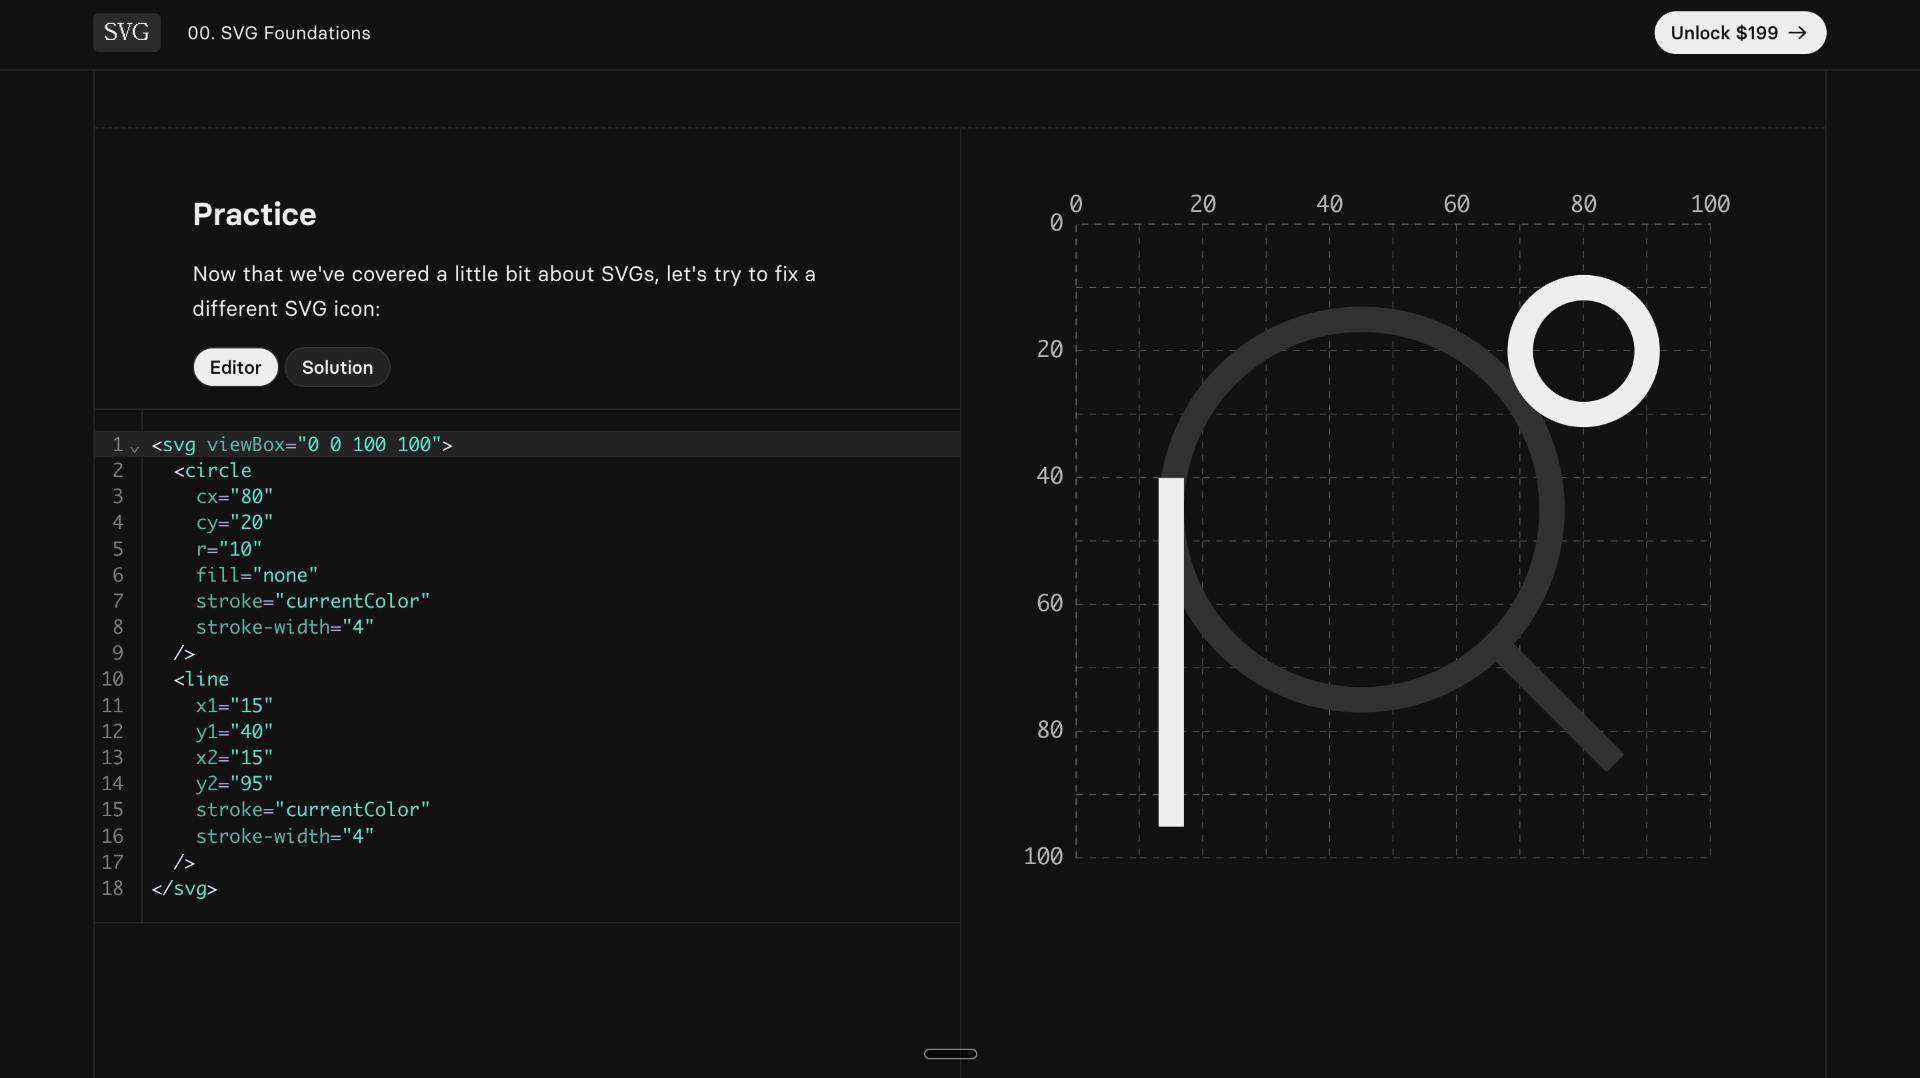Screen dimensions: 1920x1078
Task: Switch to the Editor view
Action: [235, 367]
